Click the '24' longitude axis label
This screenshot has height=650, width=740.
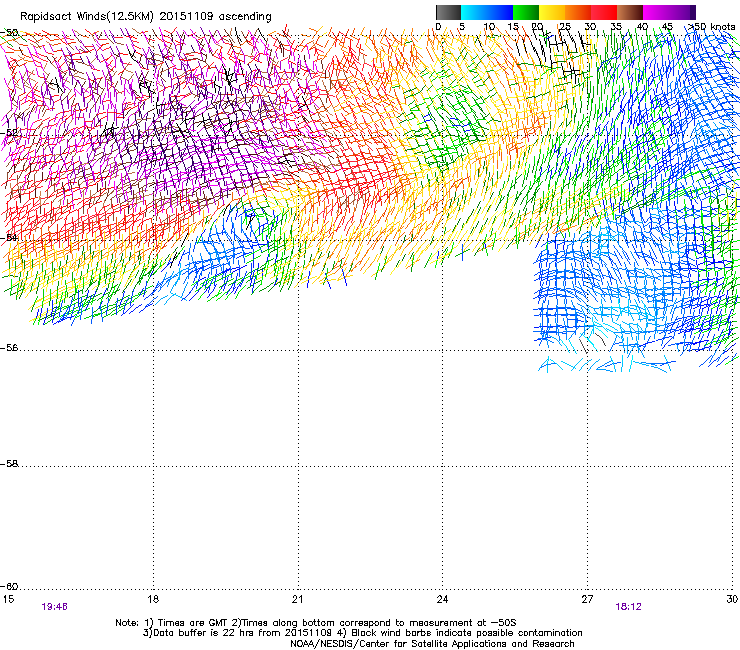click(442, 599)
